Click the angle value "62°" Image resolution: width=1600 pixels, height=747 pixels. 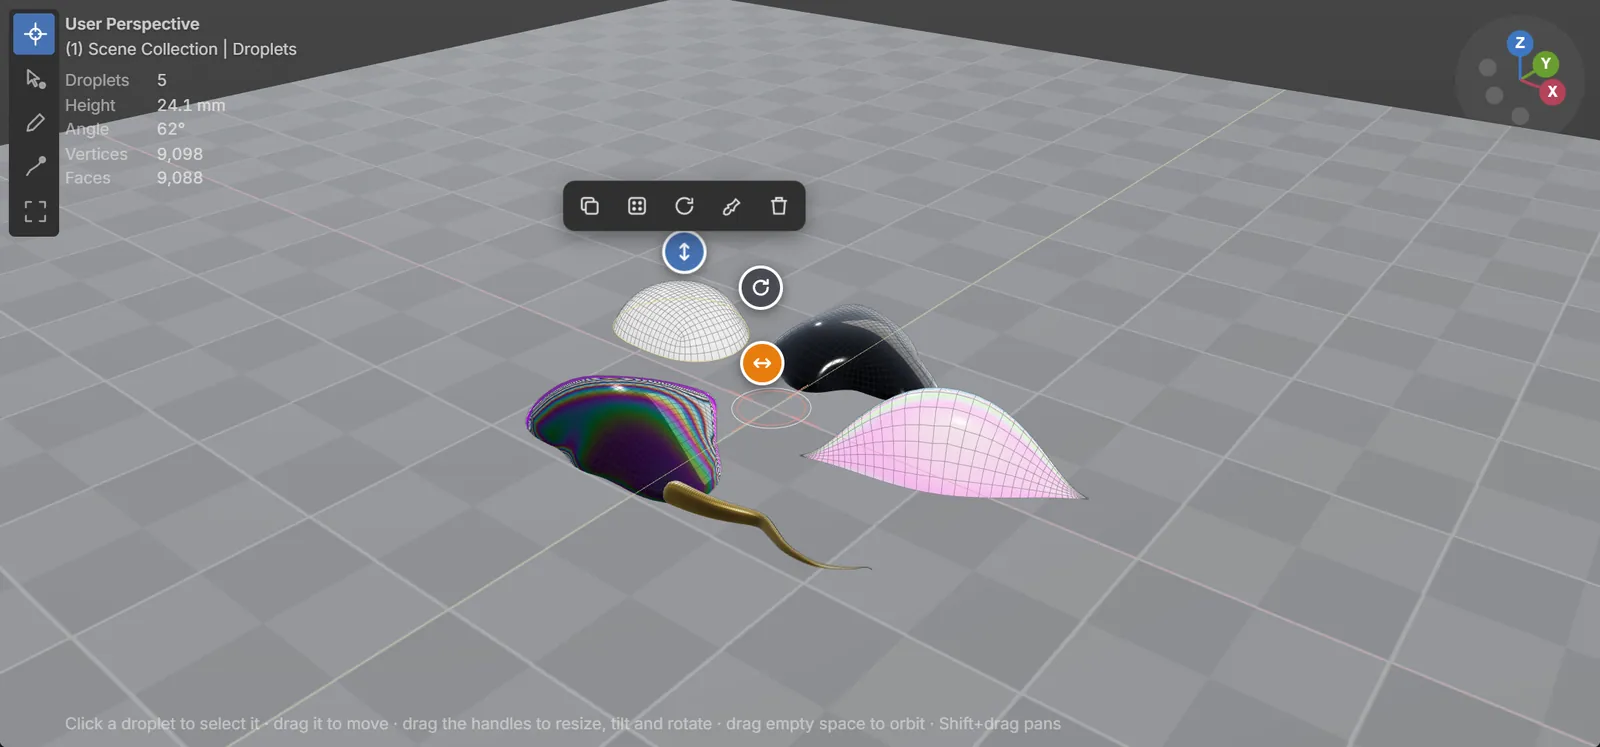171,129
